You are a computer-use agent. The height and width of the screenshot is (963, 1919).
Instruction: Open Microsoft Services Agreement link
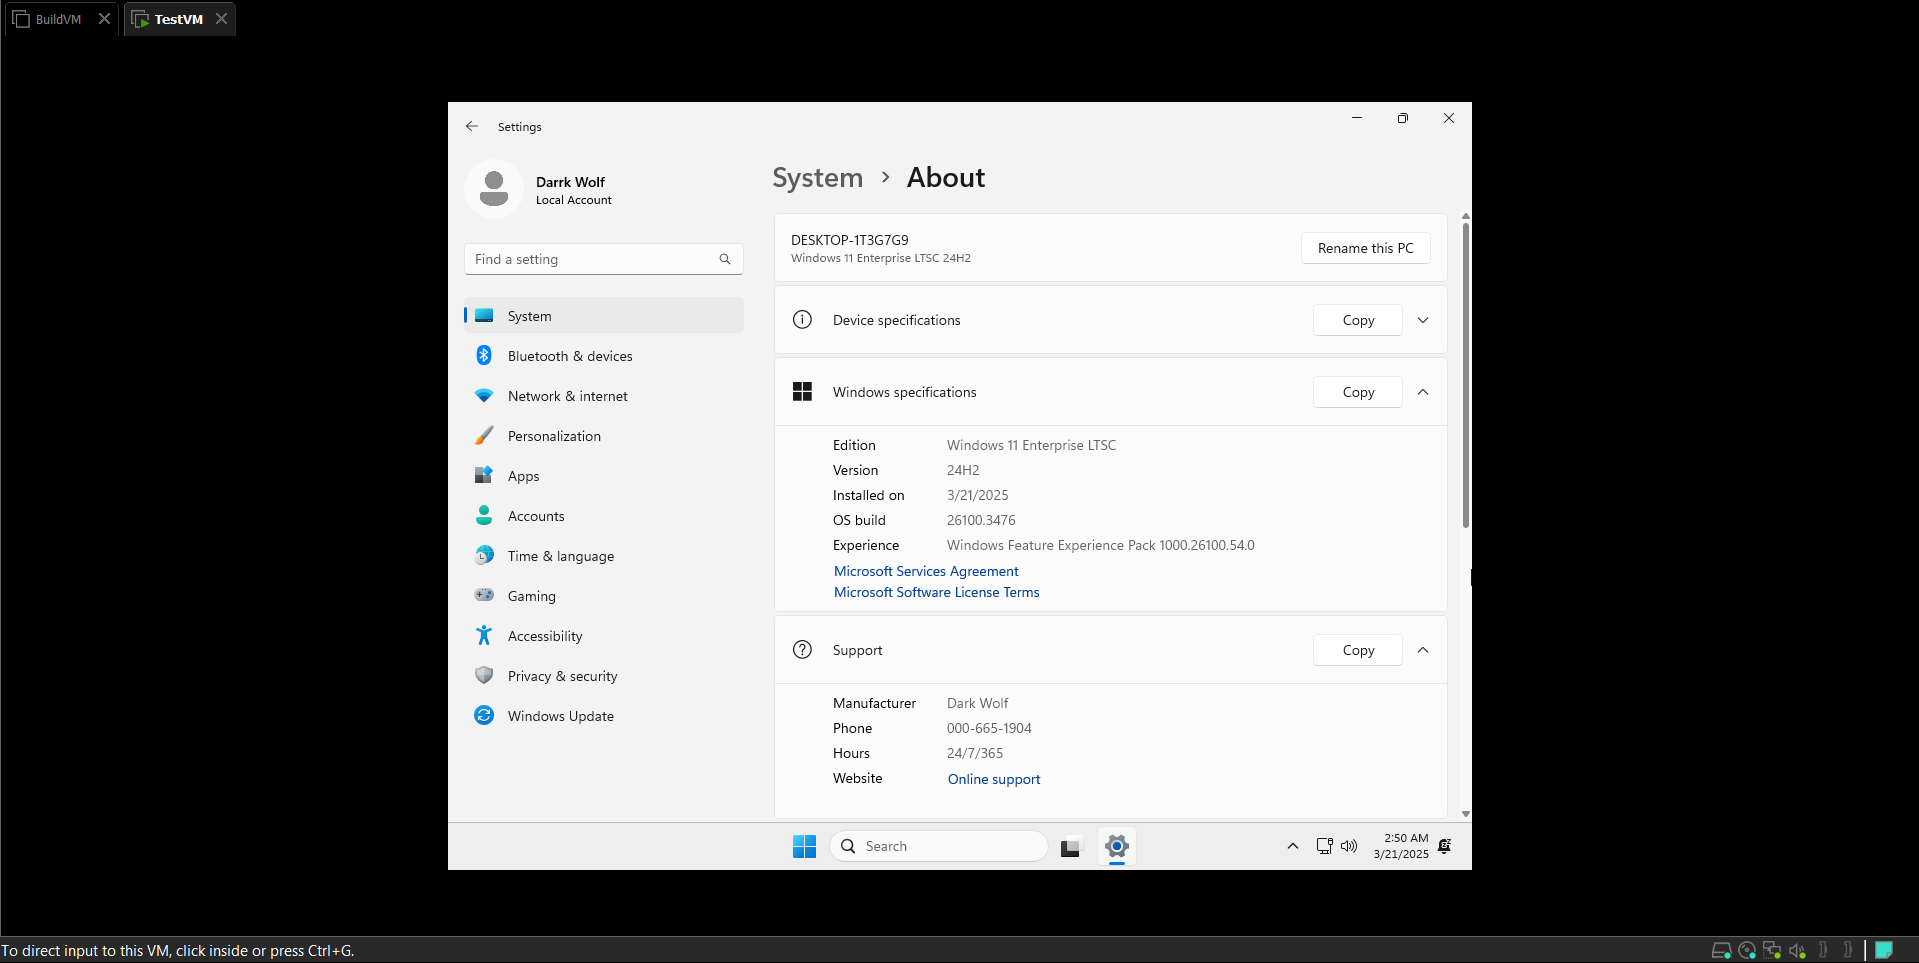926,571
